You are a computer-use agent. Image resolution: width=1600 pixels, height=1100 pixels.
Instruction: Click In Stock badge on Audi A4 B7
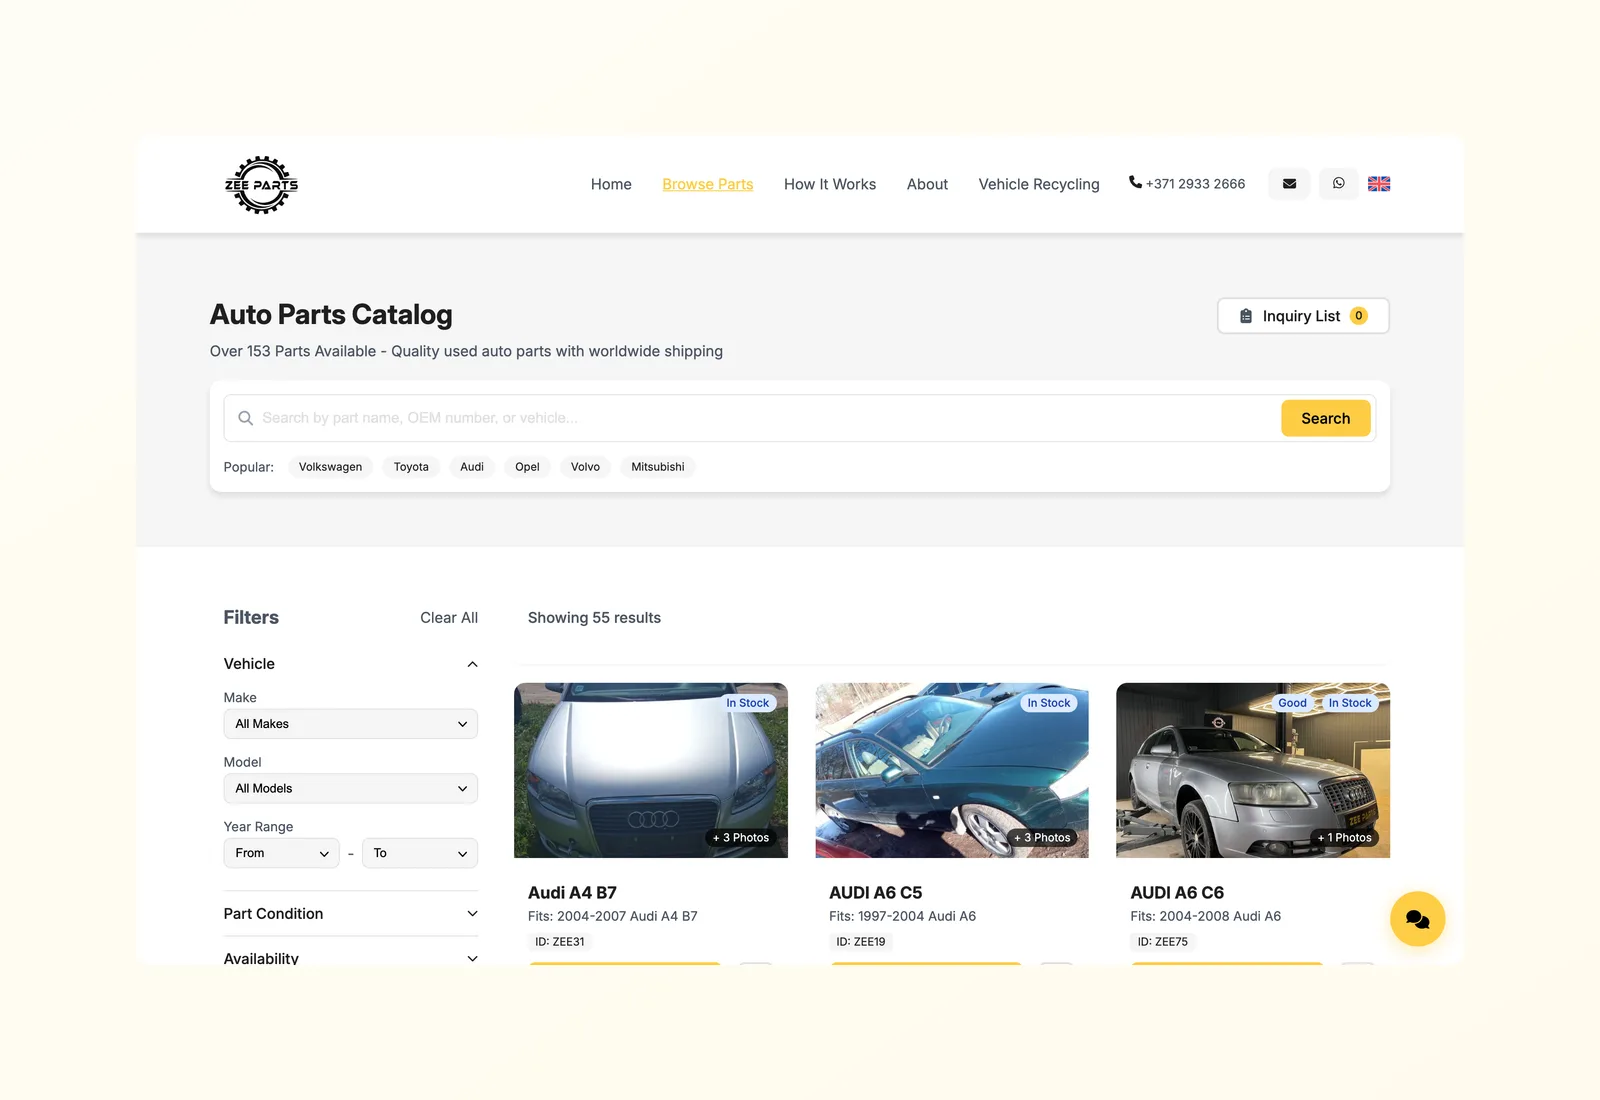click(x=747, y=703)
